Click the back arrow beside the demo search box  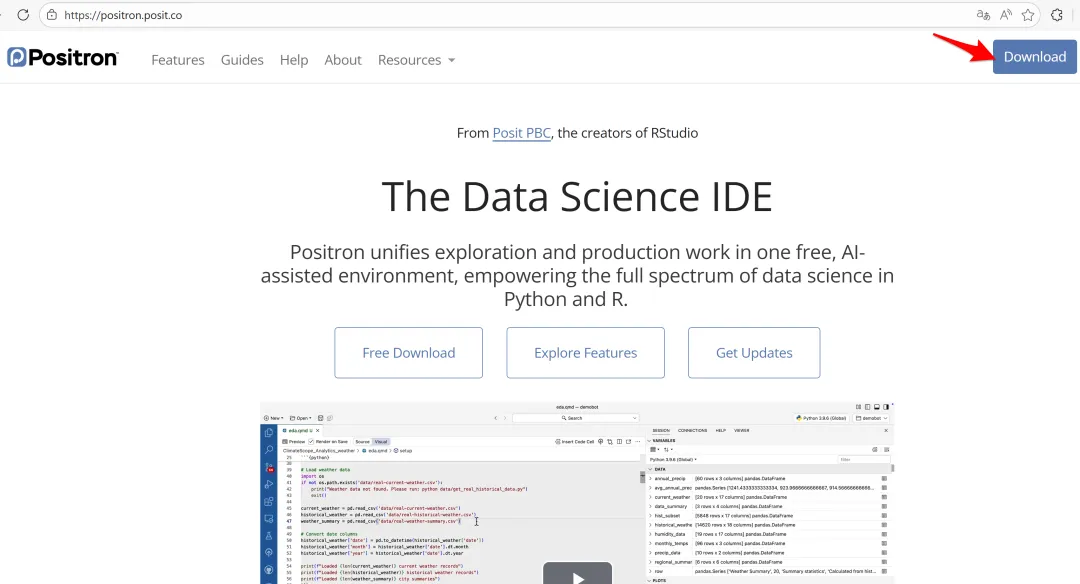click(496, 418)
